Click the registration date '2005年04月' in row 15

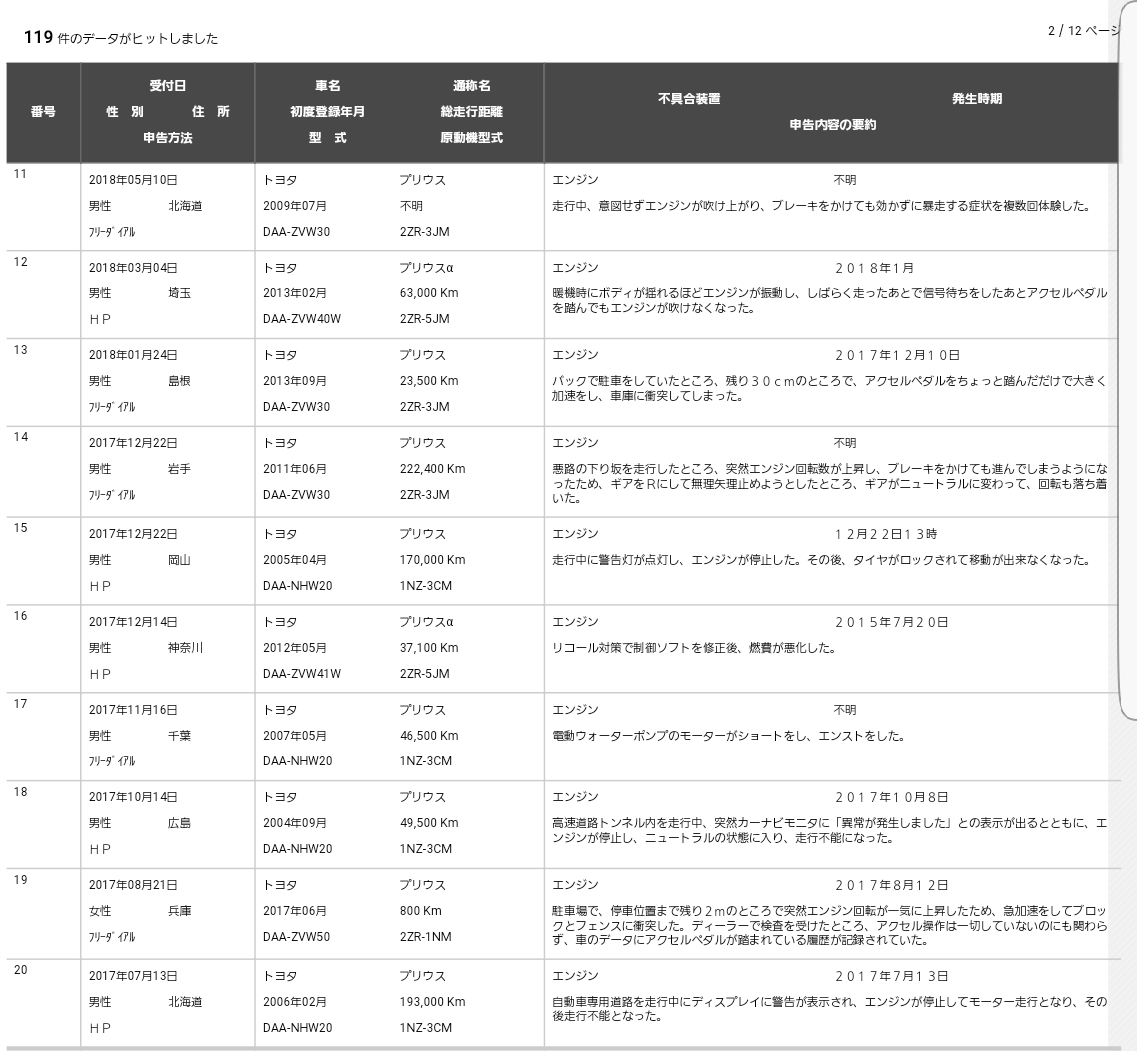[294, 560]
